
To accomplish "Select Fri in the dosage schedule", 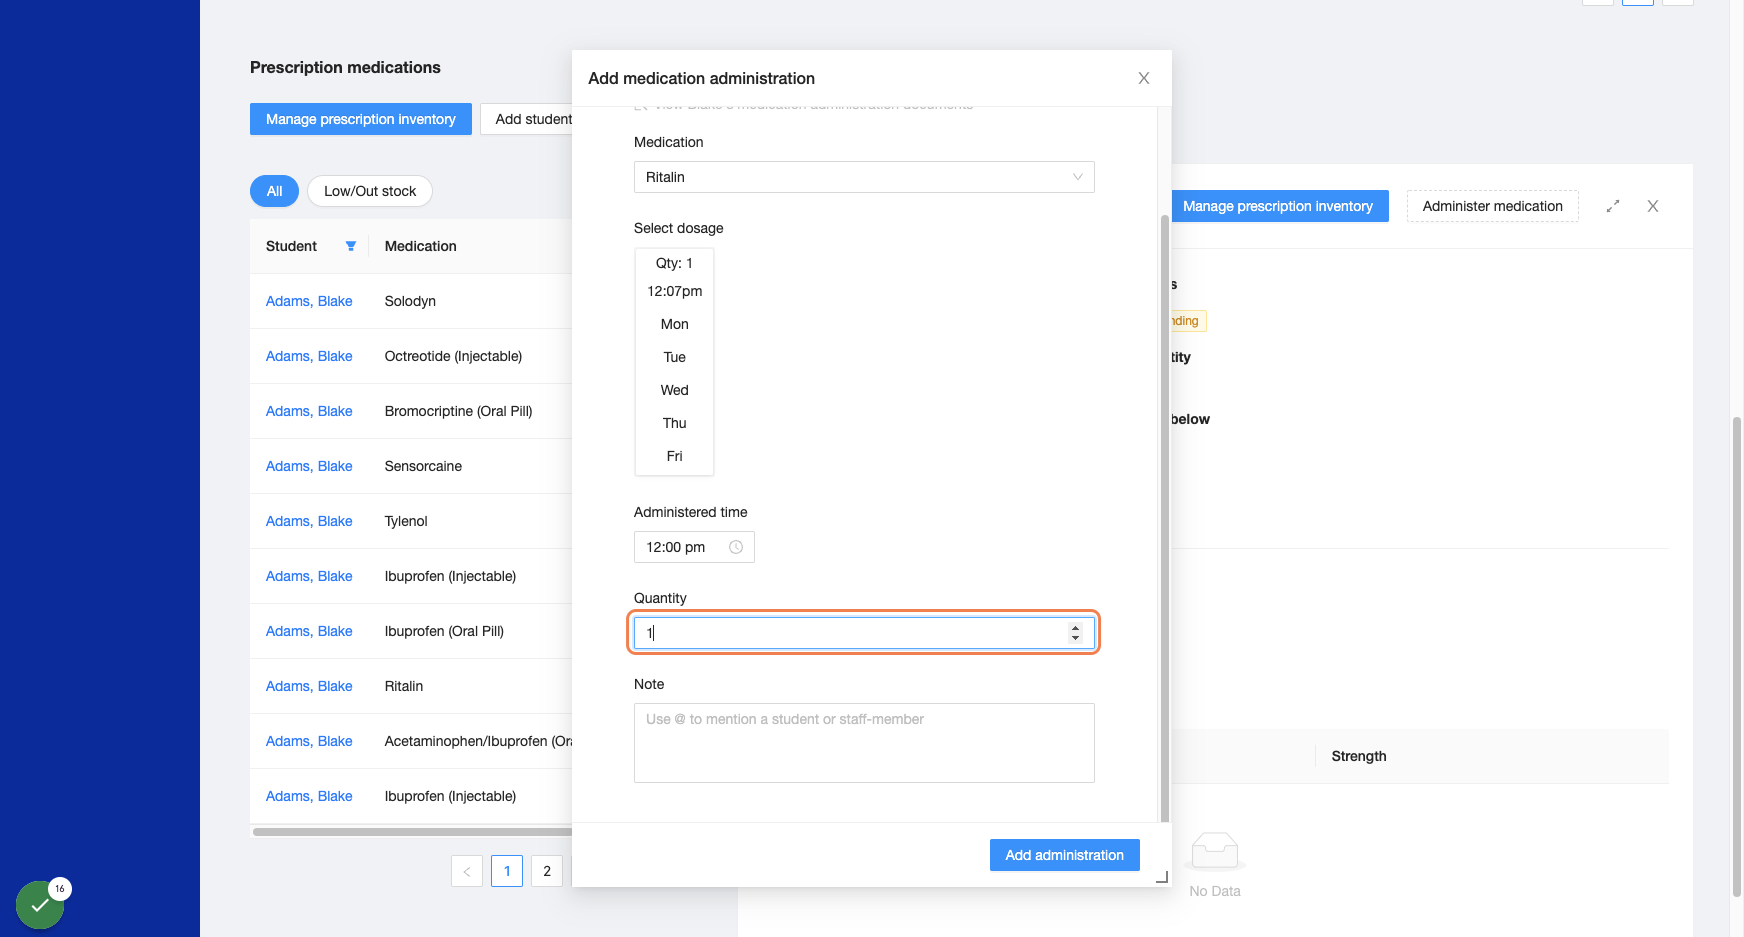I will [674, 456].
